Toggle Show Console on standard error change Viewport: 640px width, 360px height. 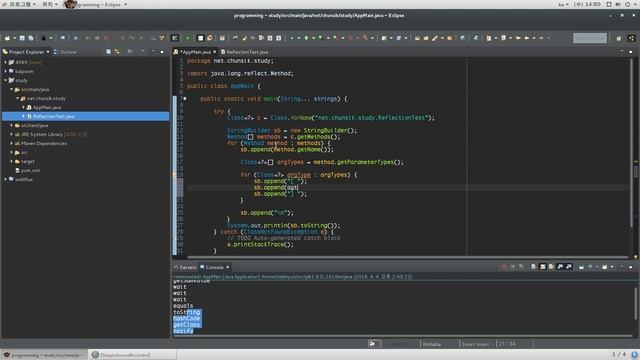[569, 267]
